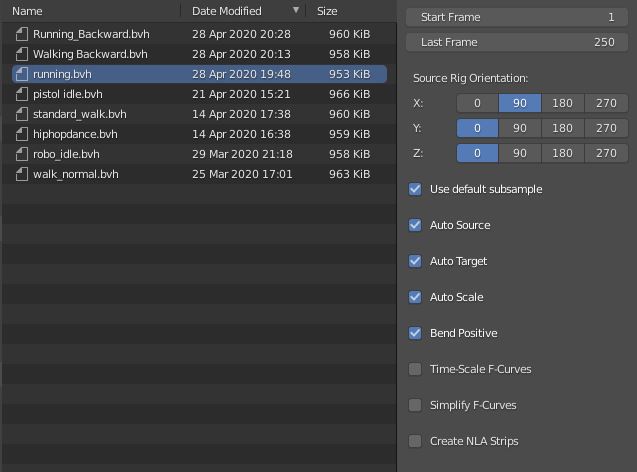Enable Time-Scale F-Curves

pos(415,369)
